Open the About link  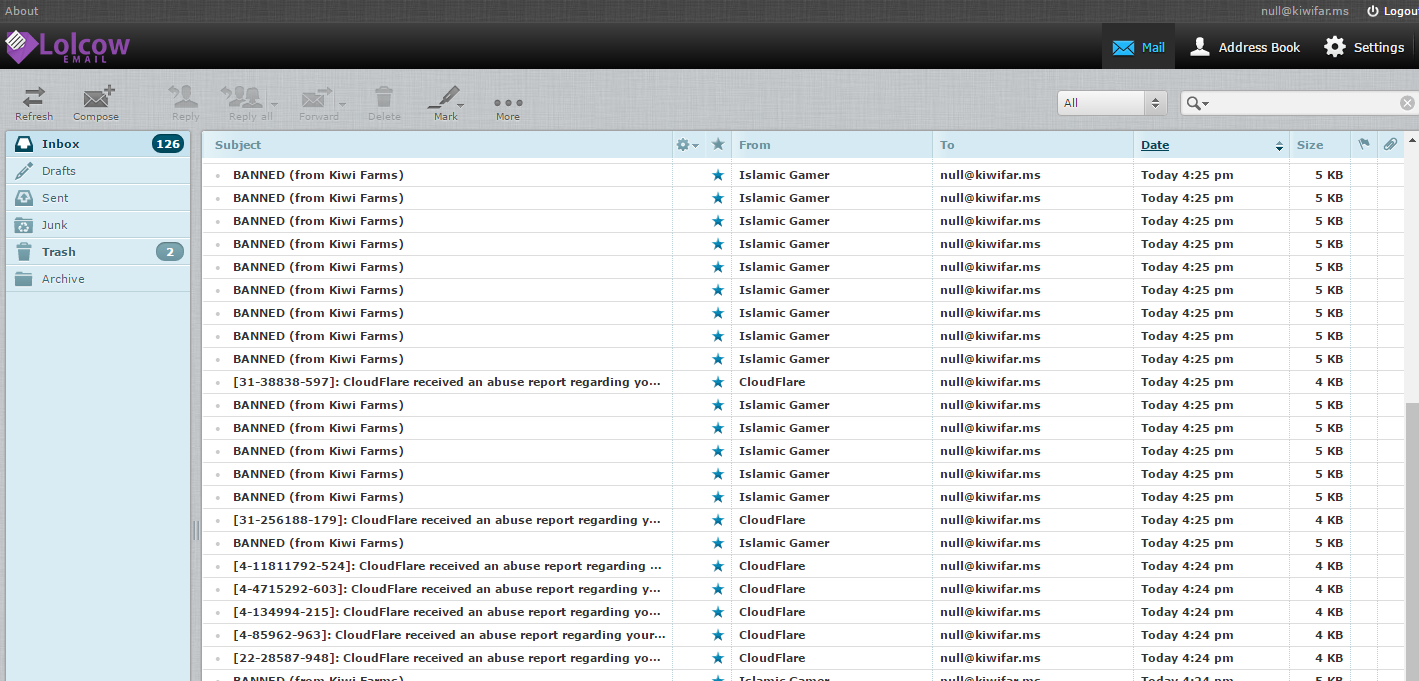[x=22, y=11]
